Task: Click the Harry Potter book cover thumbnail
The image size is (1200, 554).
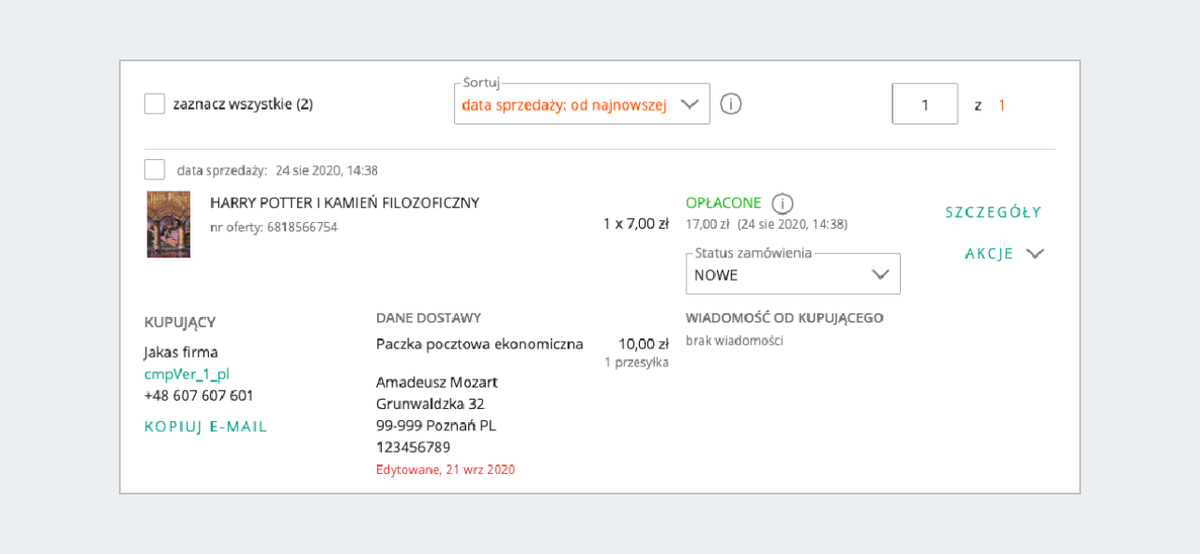Action: click(168, 224)
